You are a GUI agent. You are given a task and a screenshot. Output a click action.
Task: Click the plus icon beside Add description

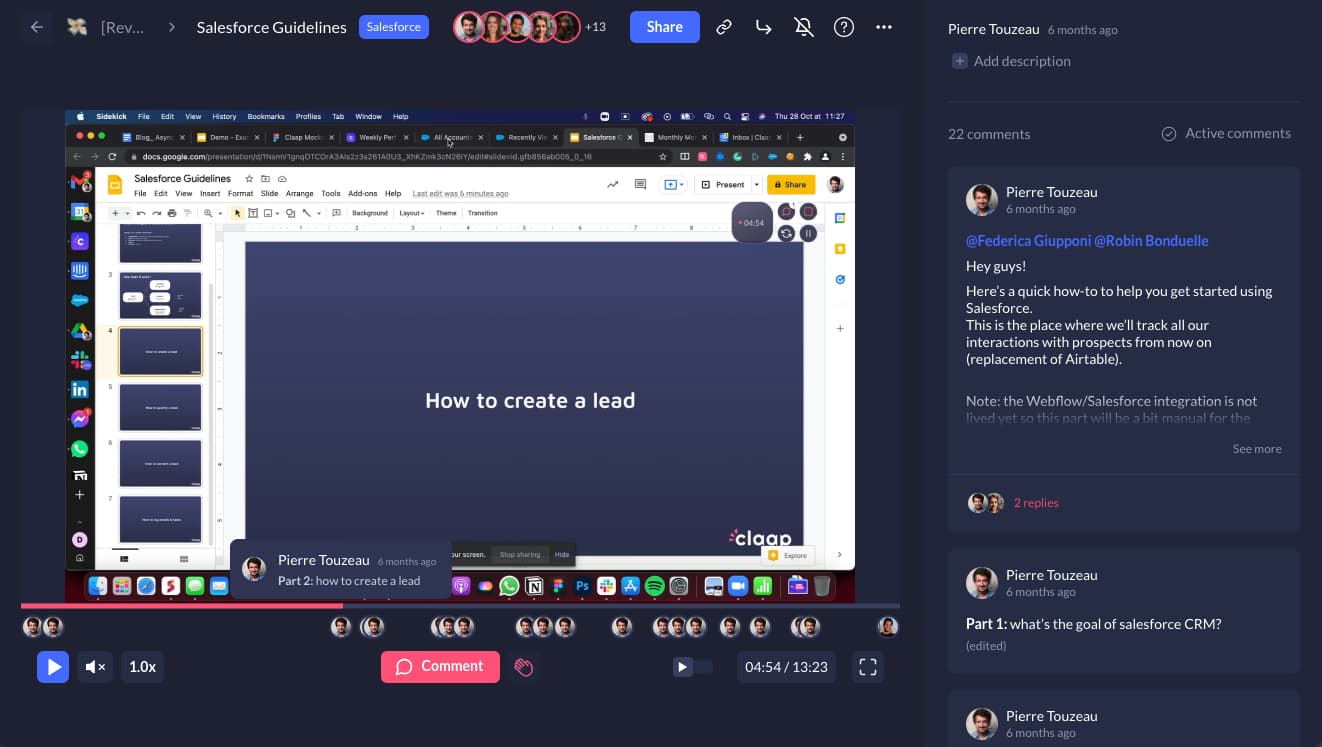click(x=960, y=61)
